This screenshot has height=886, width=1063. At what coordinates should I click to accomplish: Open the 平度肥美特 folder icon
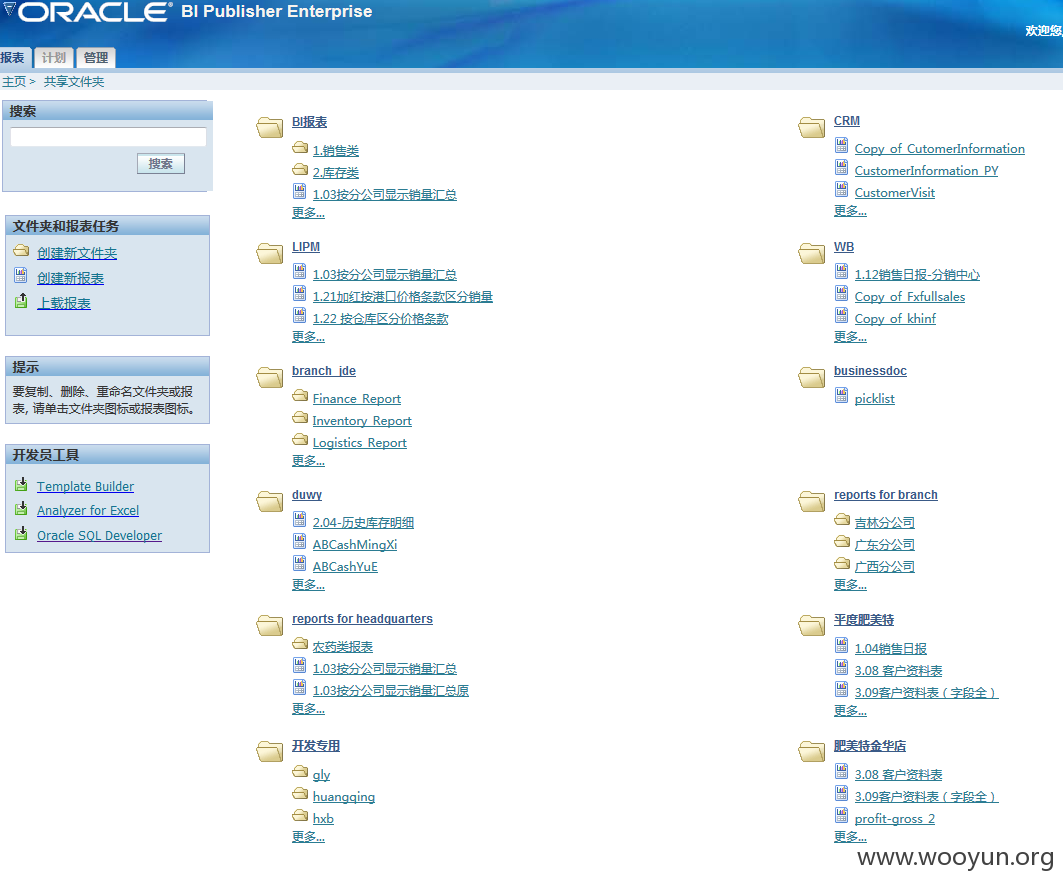811,625
